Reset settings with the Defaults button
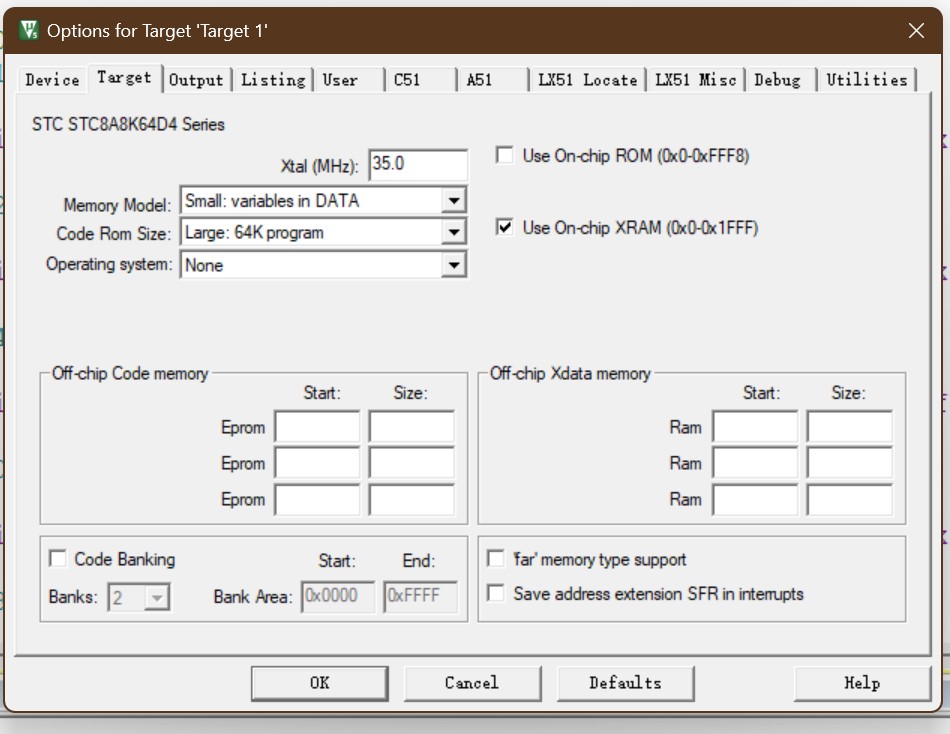950x734 pixels. point(625,683)
